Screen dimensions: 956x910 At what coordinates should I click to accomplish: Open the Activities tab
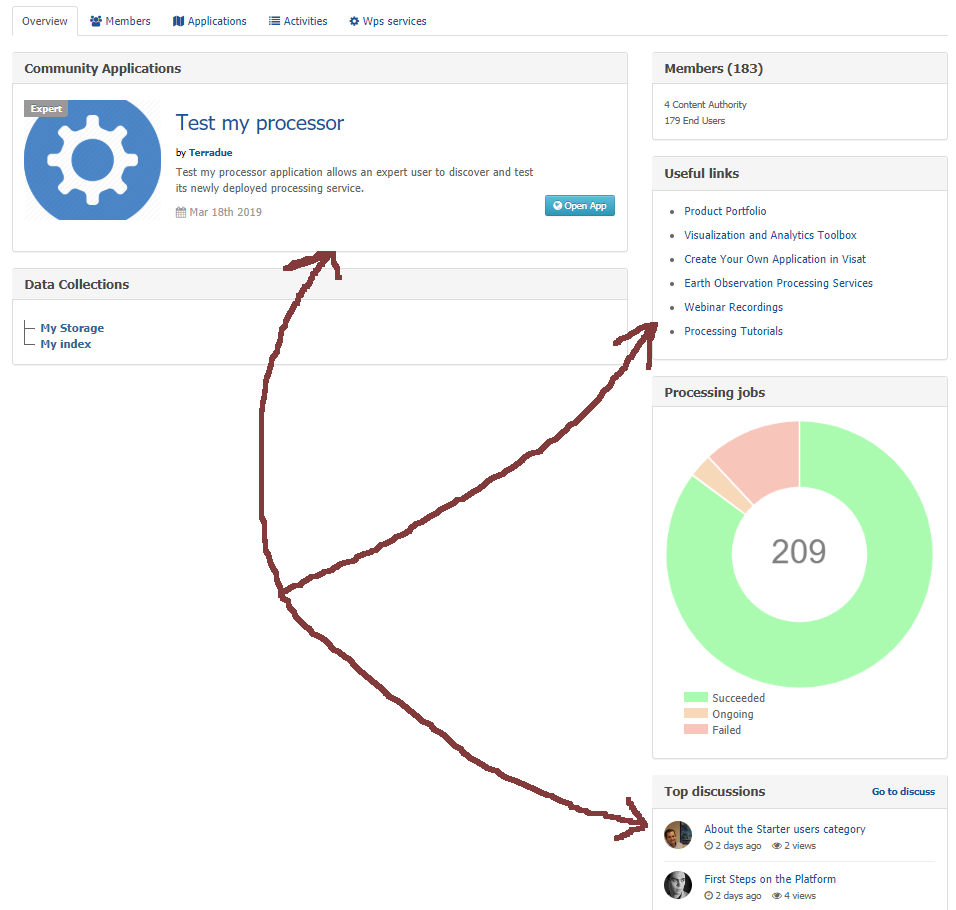pos(298,21)
